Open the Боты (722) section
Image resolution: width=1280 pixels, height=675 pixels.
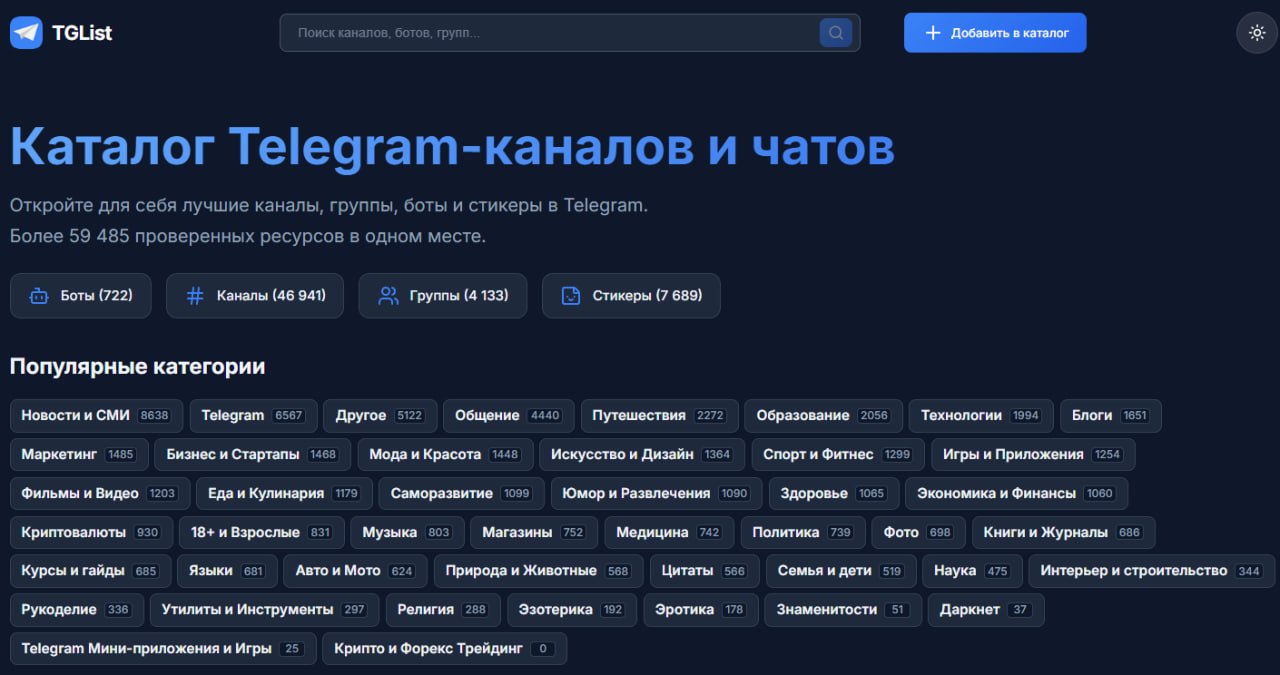(x=81, y=296)
